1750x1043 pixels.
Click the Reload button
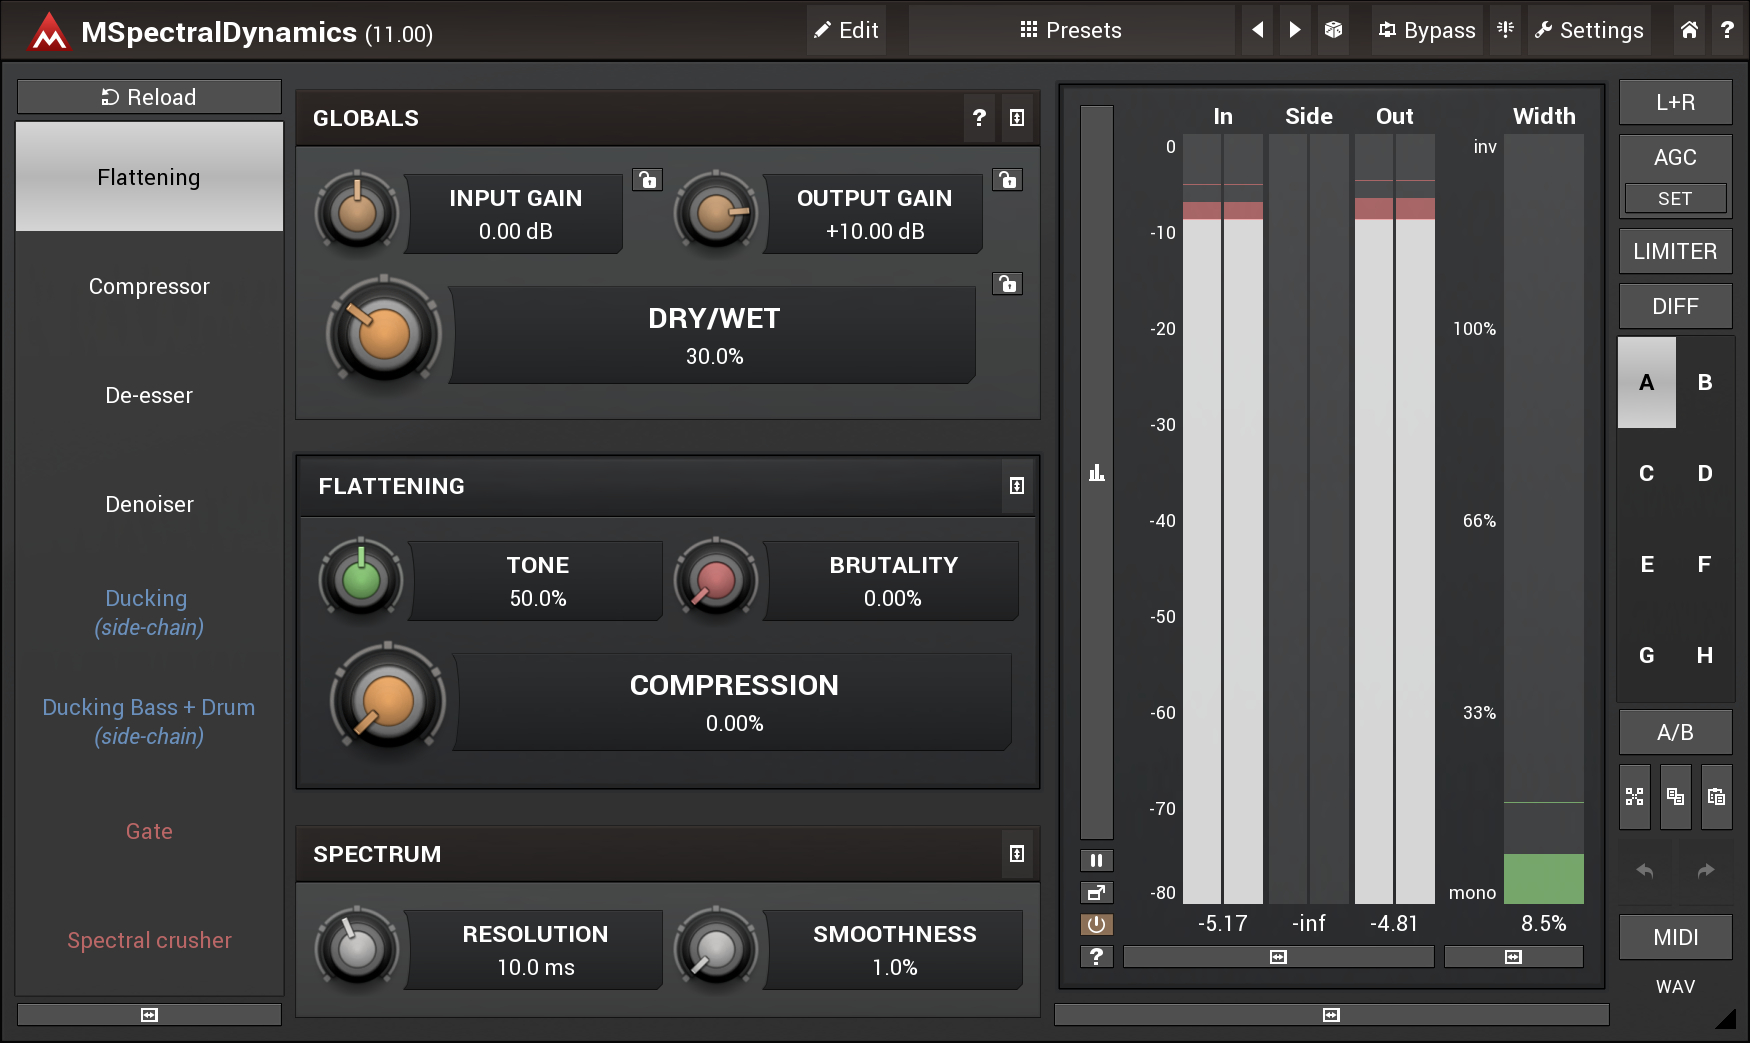pyautogui.click(x=149, y=97)
